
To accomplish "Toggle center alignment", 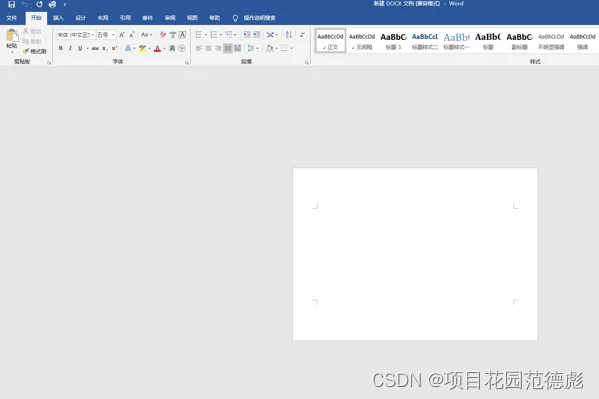I will coord(208,48).
